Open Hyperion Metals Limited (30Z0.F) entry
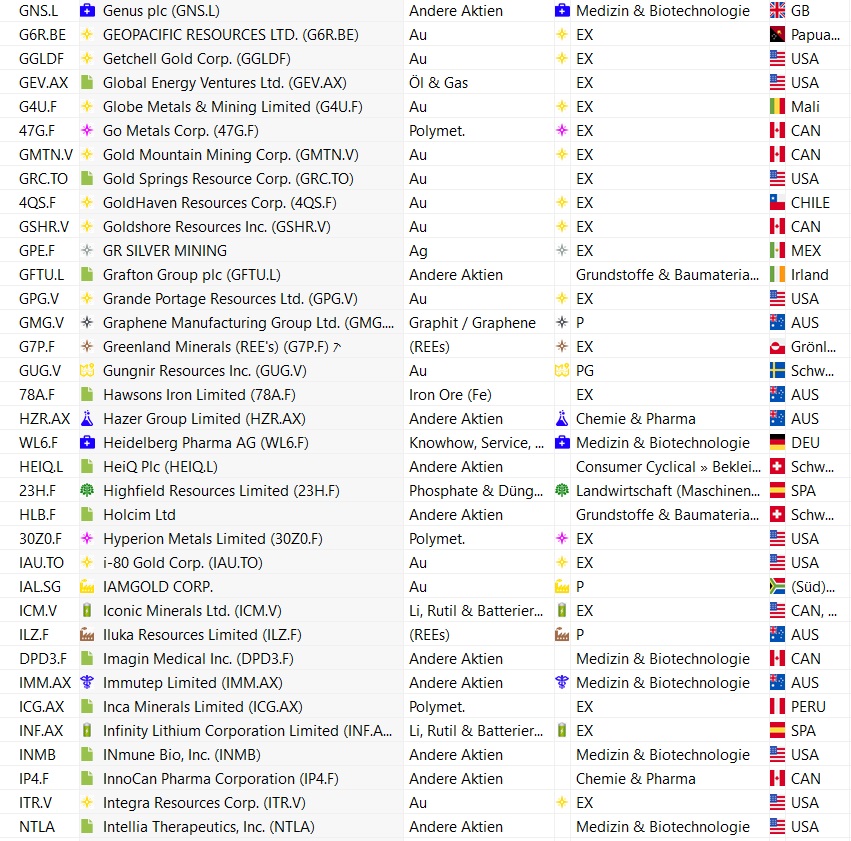Screen dimensions: 851x841 213,539
